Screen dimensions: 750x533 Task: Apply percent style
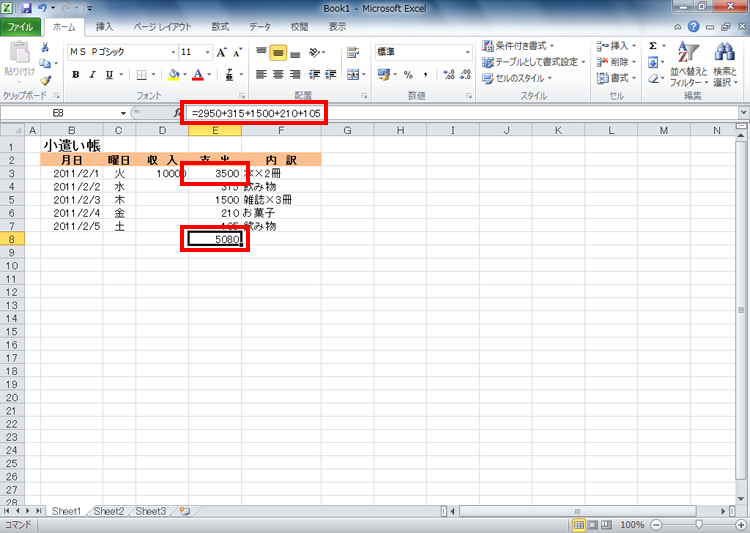(408, 74)
